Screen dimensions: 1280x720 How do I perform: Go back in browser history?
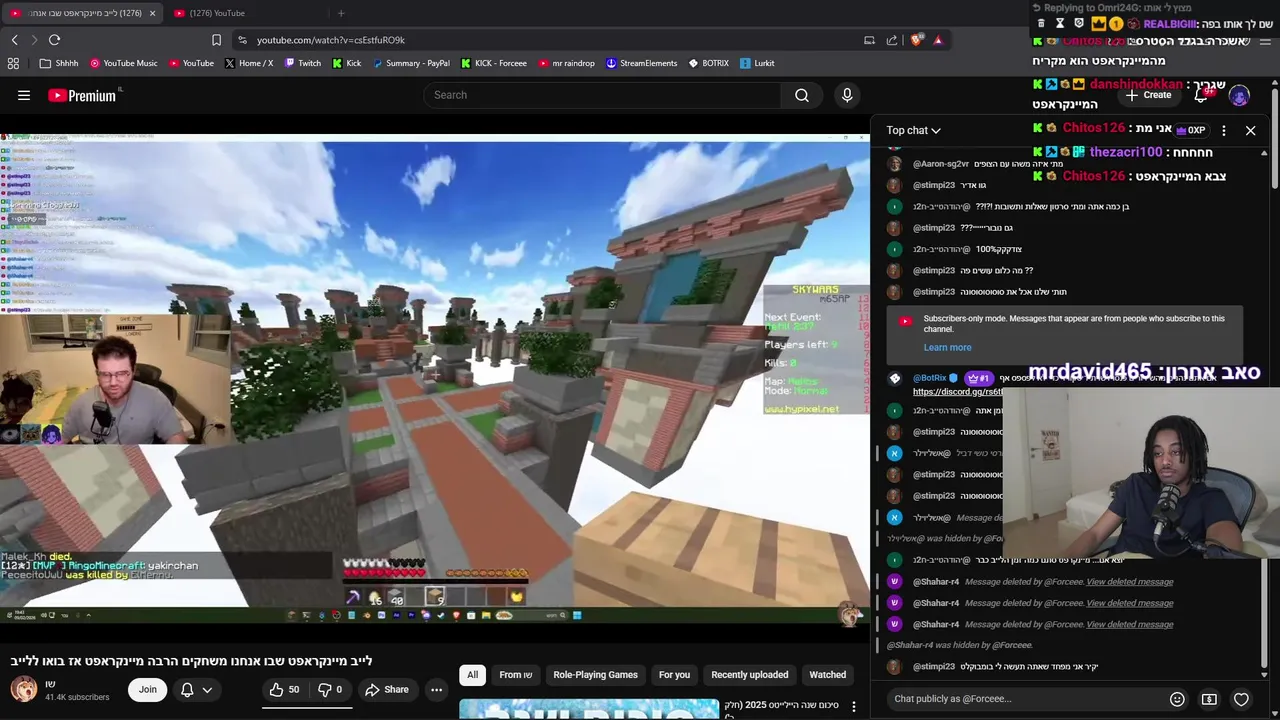14,40
